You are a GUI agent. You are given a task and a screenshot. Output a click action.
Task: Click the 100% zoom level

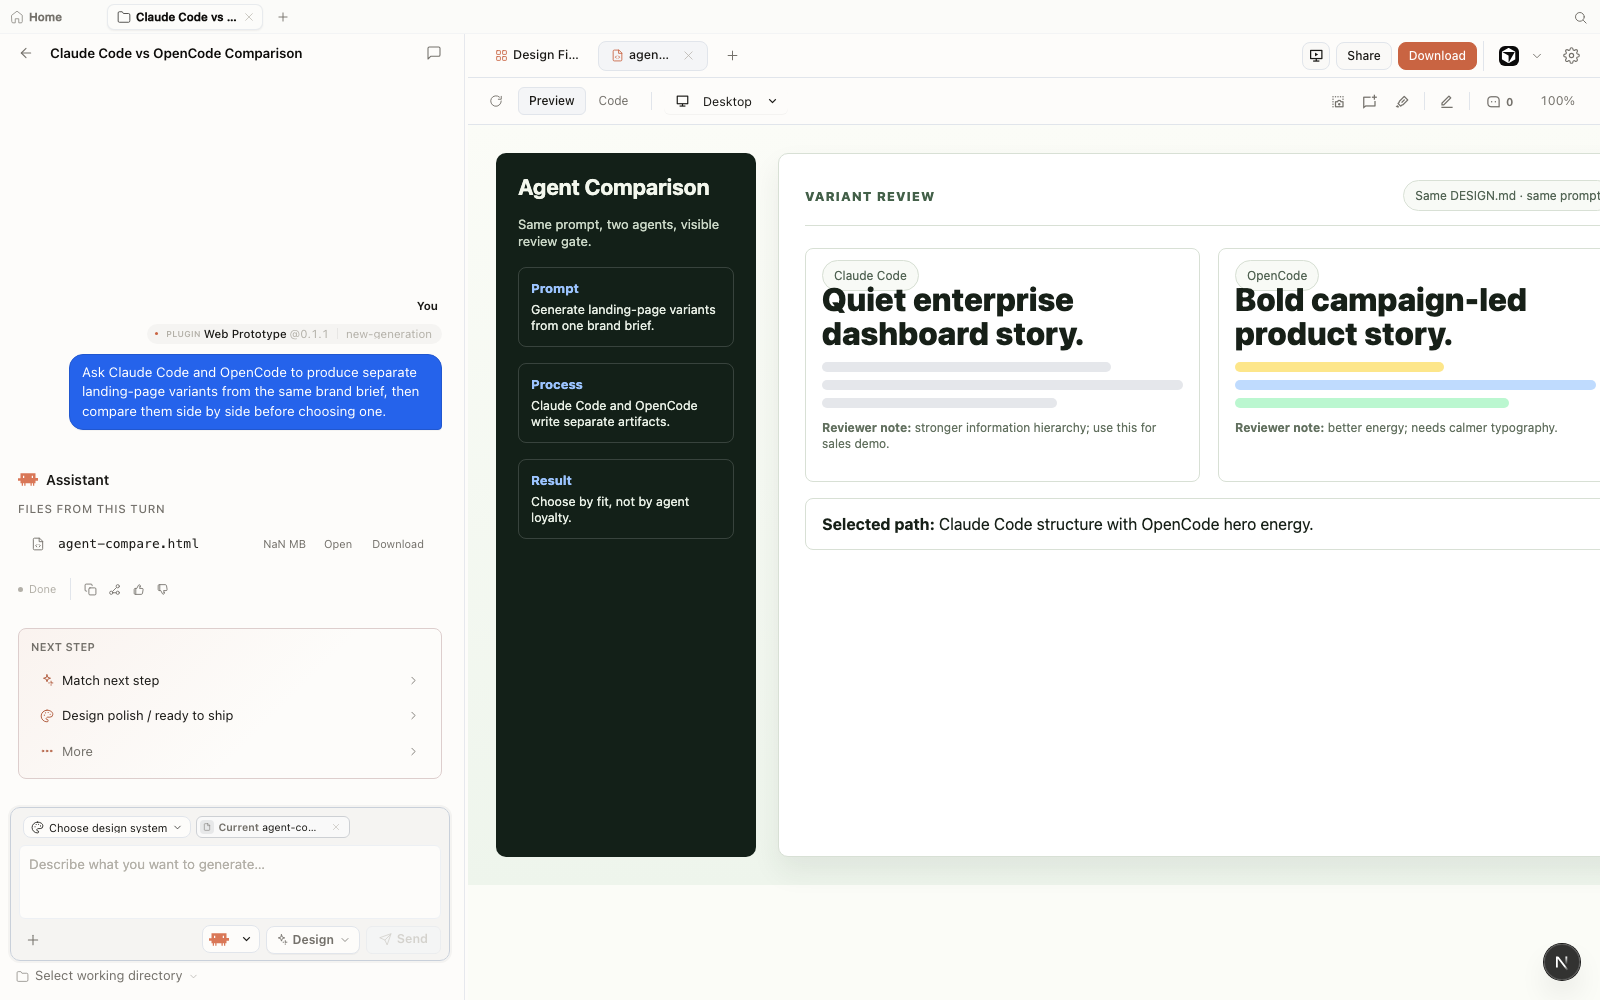click(x=1557, y=101)
